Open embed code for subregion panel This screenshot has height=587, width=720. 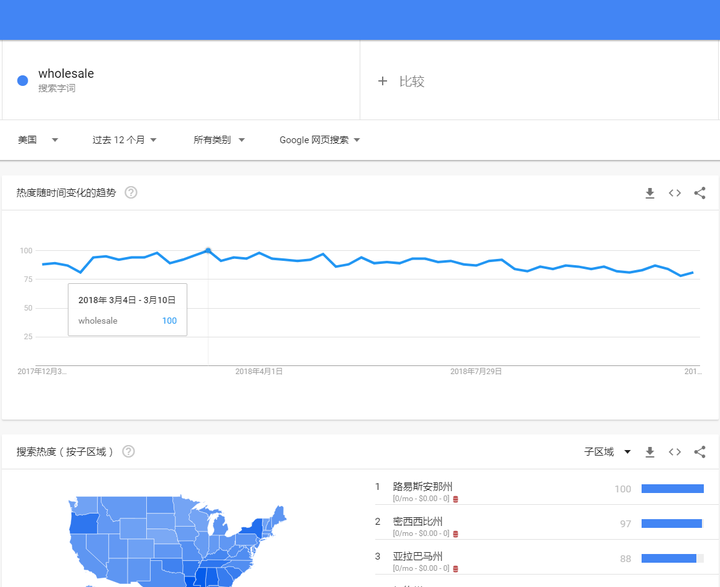[675, 452]
